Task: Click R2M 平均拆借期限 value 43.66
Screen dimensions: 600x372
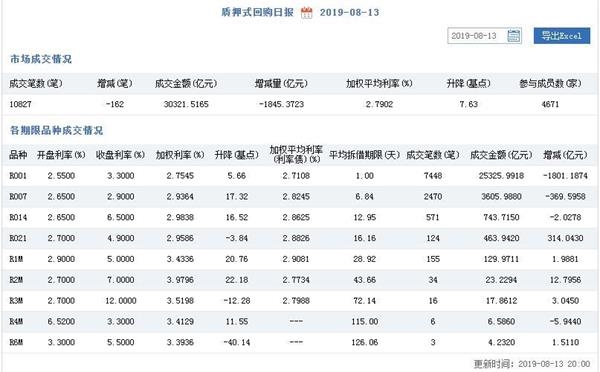Action: coord(364,280)
